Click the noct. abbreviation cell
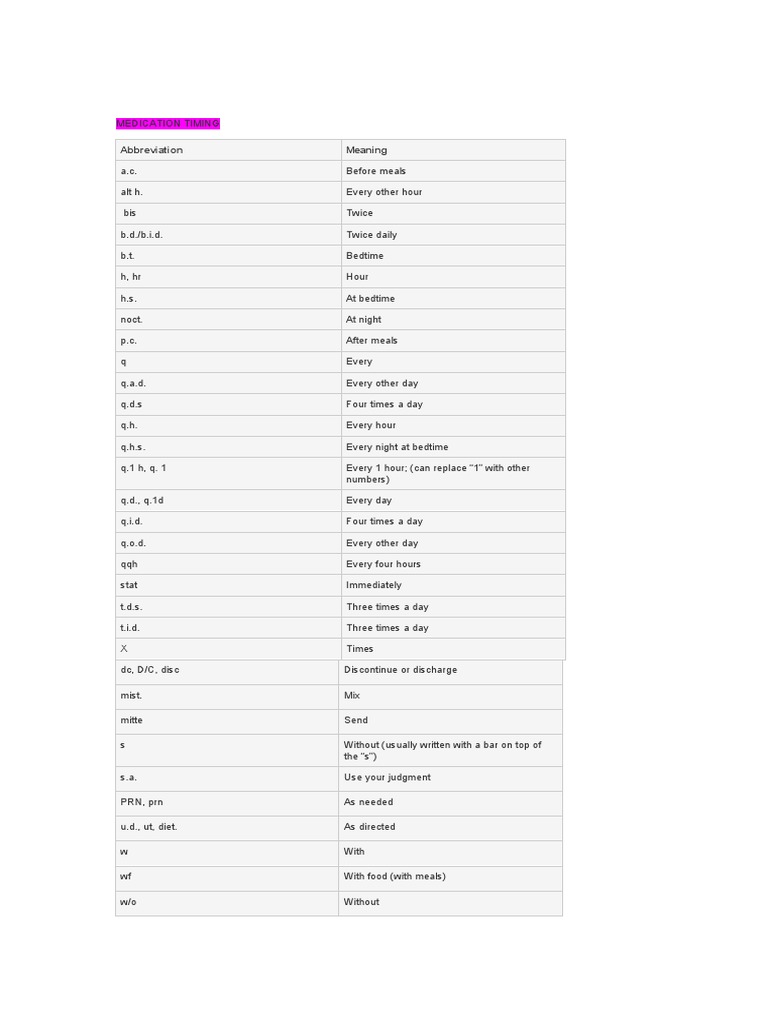 click(x=132, y=320)
